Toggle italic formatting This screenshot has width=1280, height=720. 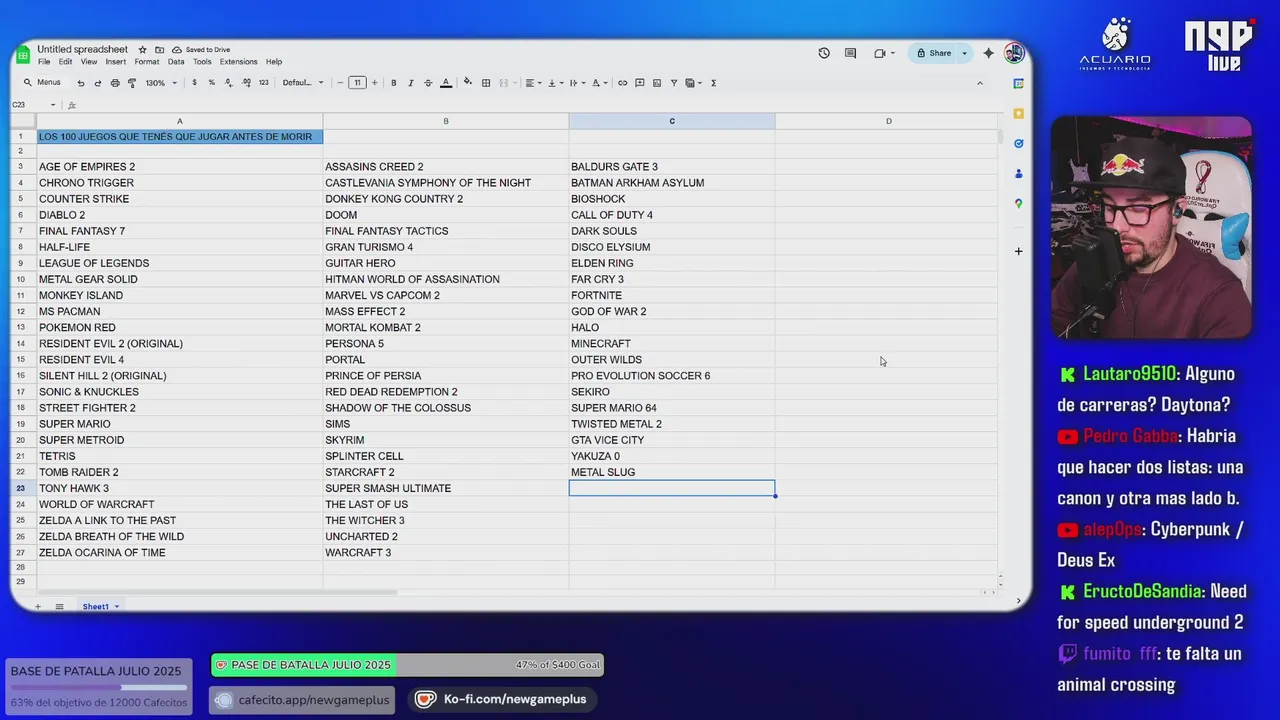point(410,83)
